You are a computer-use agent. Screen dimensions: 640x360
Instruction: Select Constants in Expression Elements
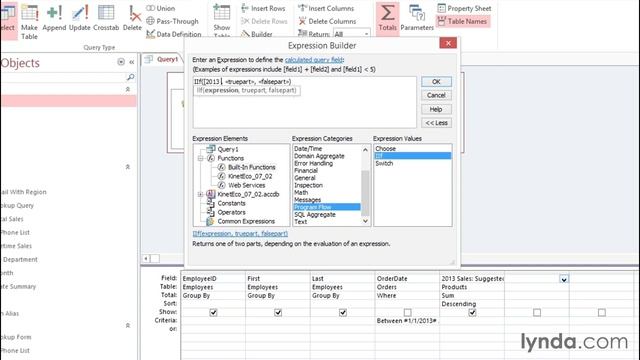[231, 203]
